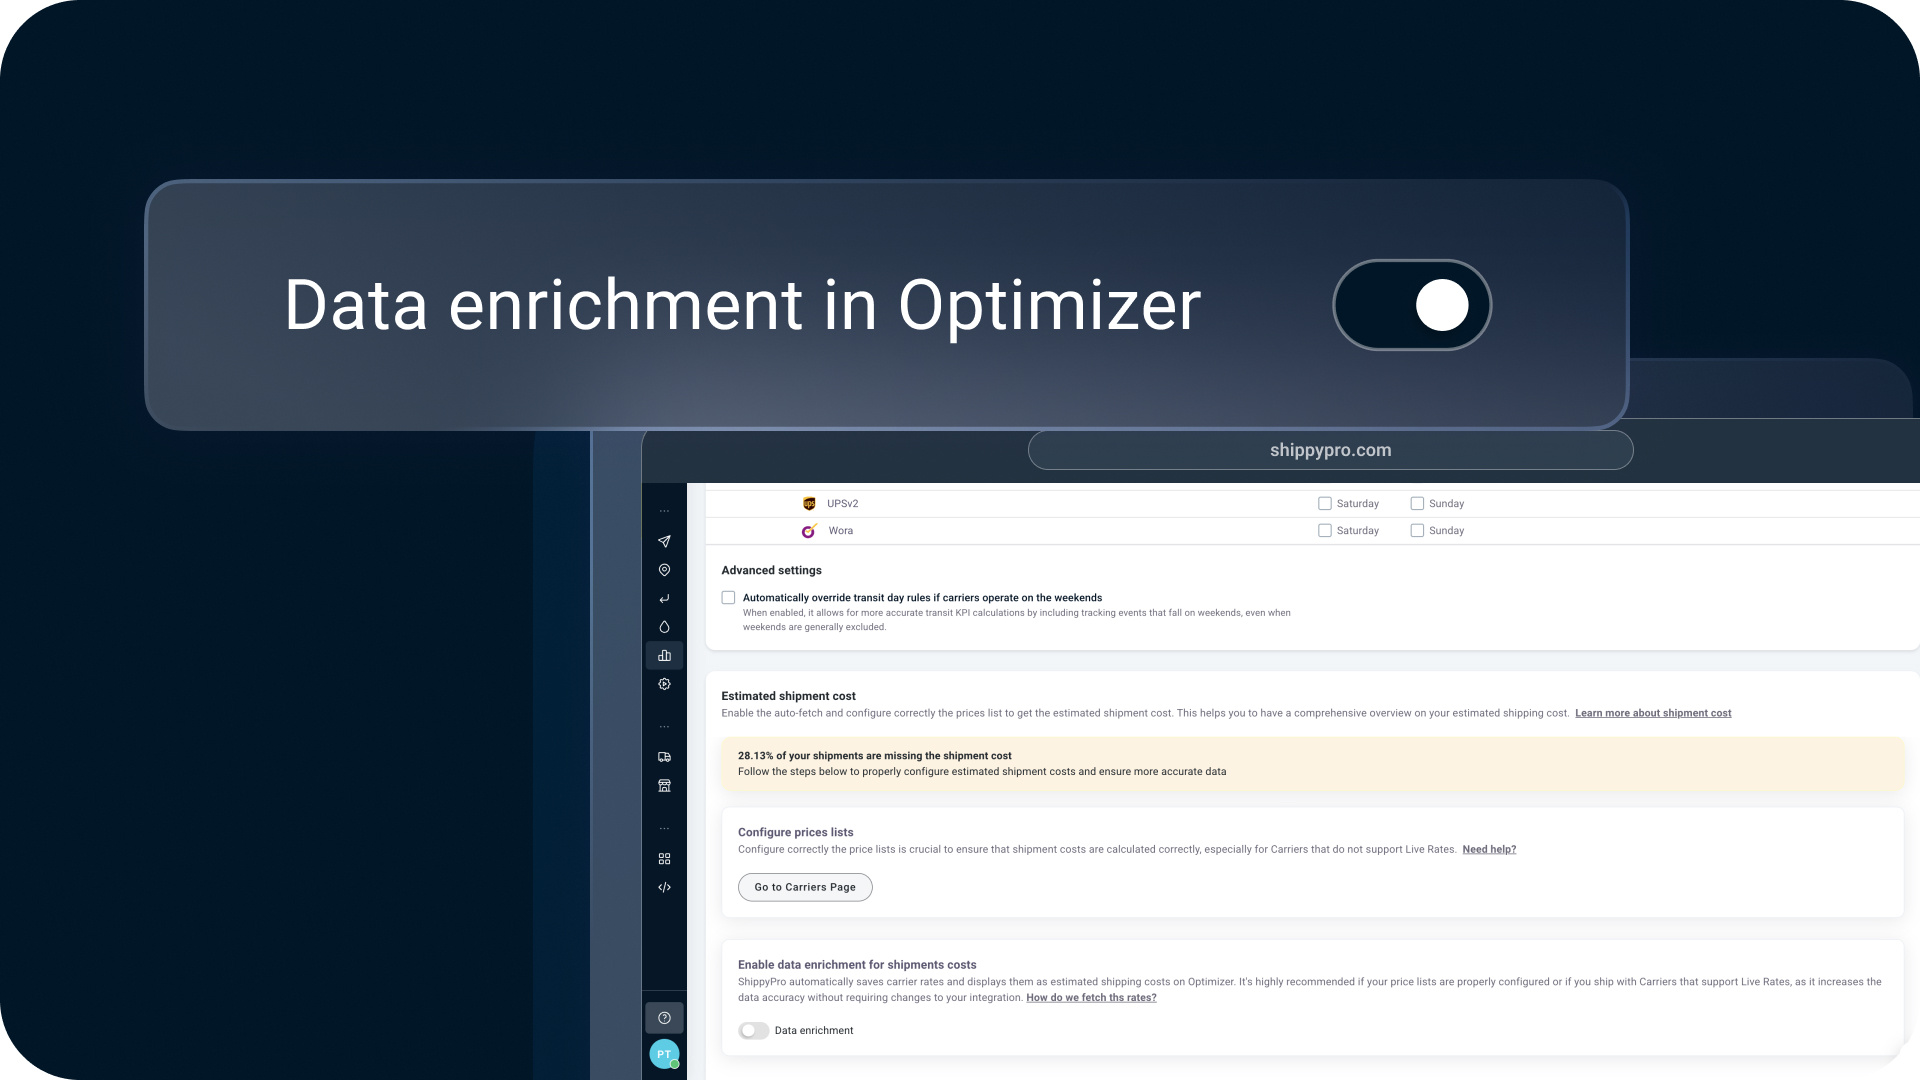Screen dimensions: 1920x1080
Task: Open the storefront marketplaces sidebar icon
Action: (x=664, y=786)
